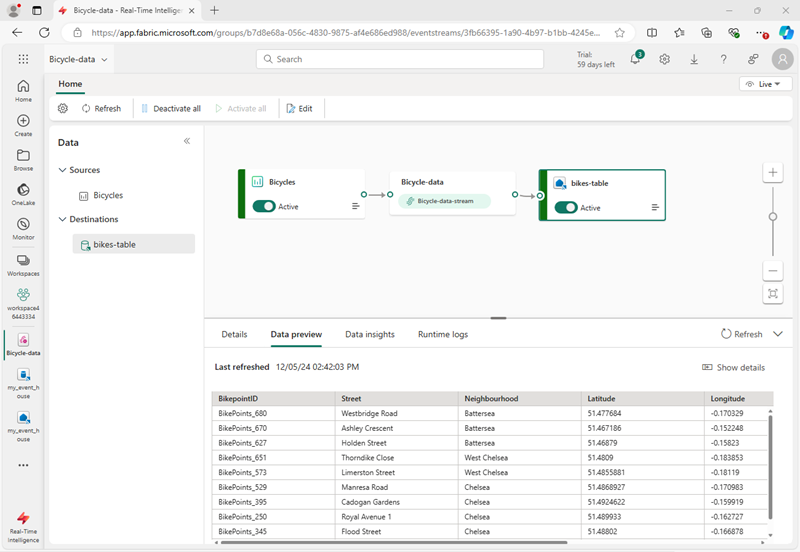The width and height of the screenshot is (800, 552).
Task: Switch to the Details tab
Action: pyautogui.click(x=234, y=334)
